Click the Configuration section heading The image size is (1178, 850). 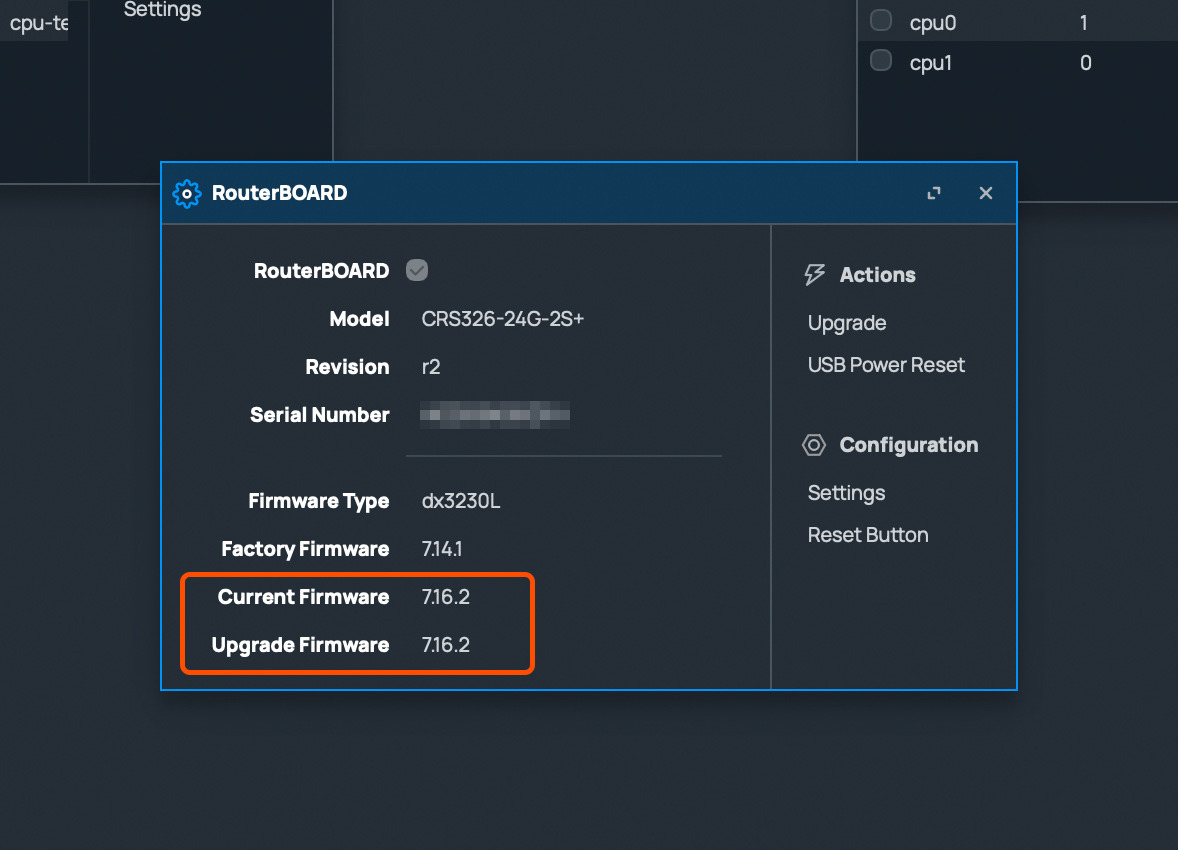[908, 445]
